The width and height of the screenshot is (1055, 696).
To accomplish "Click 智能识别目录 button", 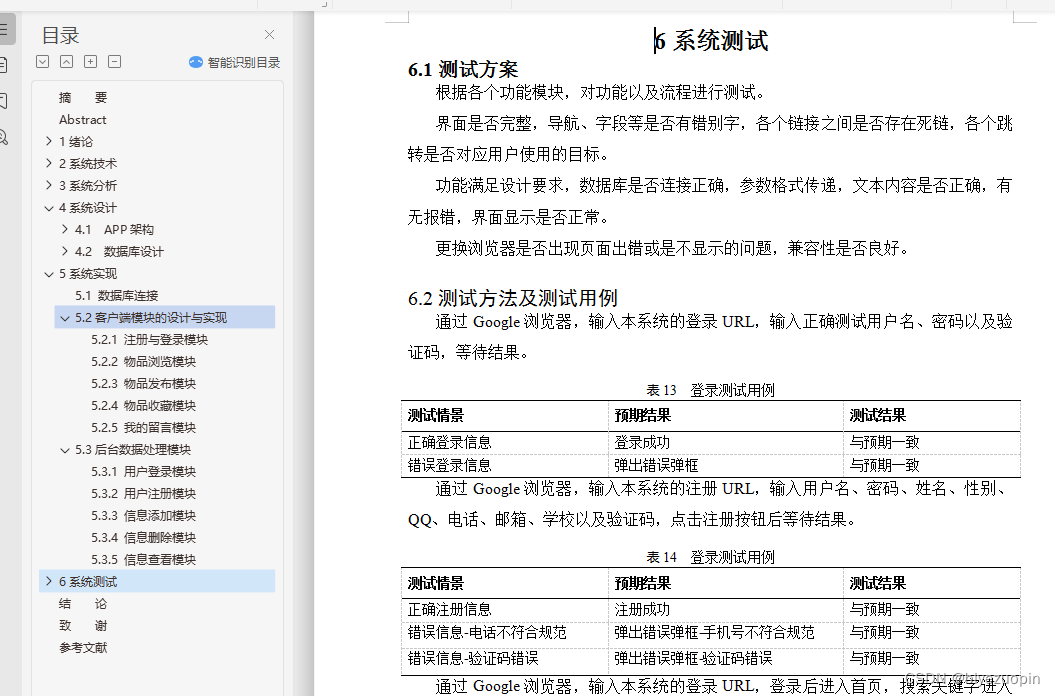I will (235, 63).
